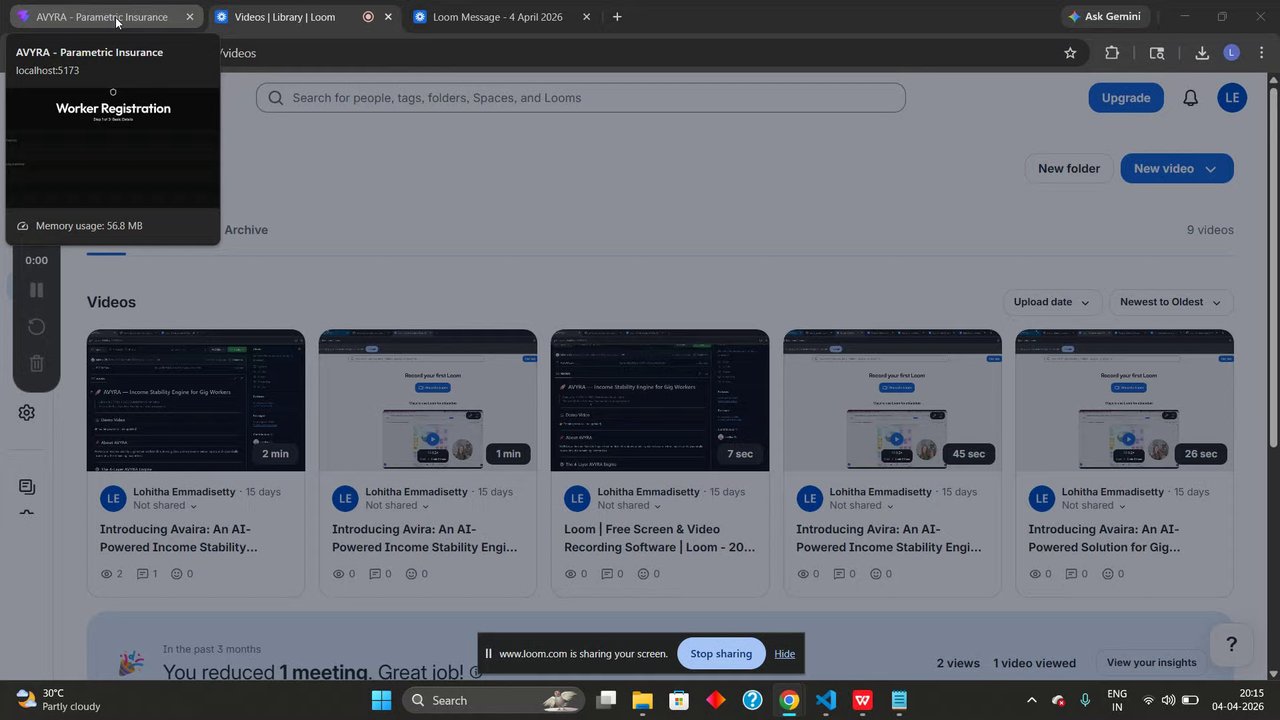Click the microphone icon in system tray
The height and width of the screenshot is (720, 1280).
(x=1085, y=700)
